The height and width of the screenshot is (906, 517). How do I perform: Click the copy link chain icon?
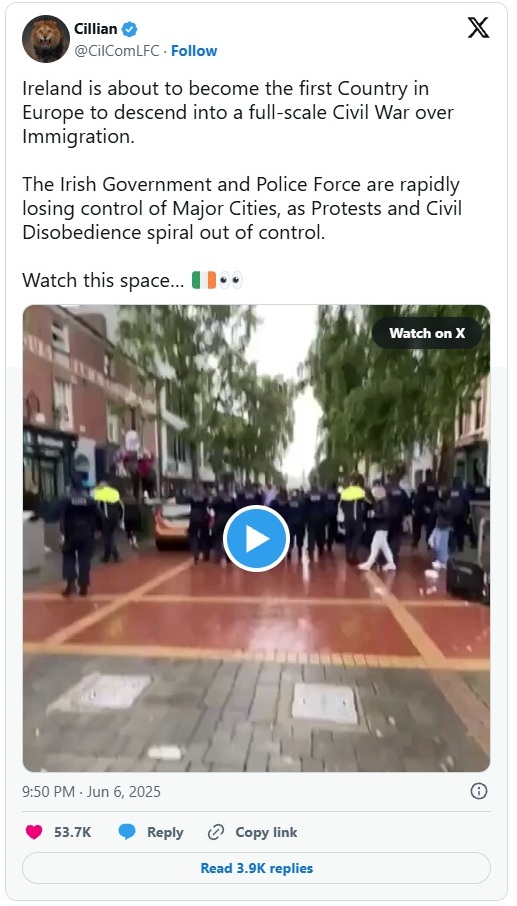pyautogui.click(x=215, y=832)
